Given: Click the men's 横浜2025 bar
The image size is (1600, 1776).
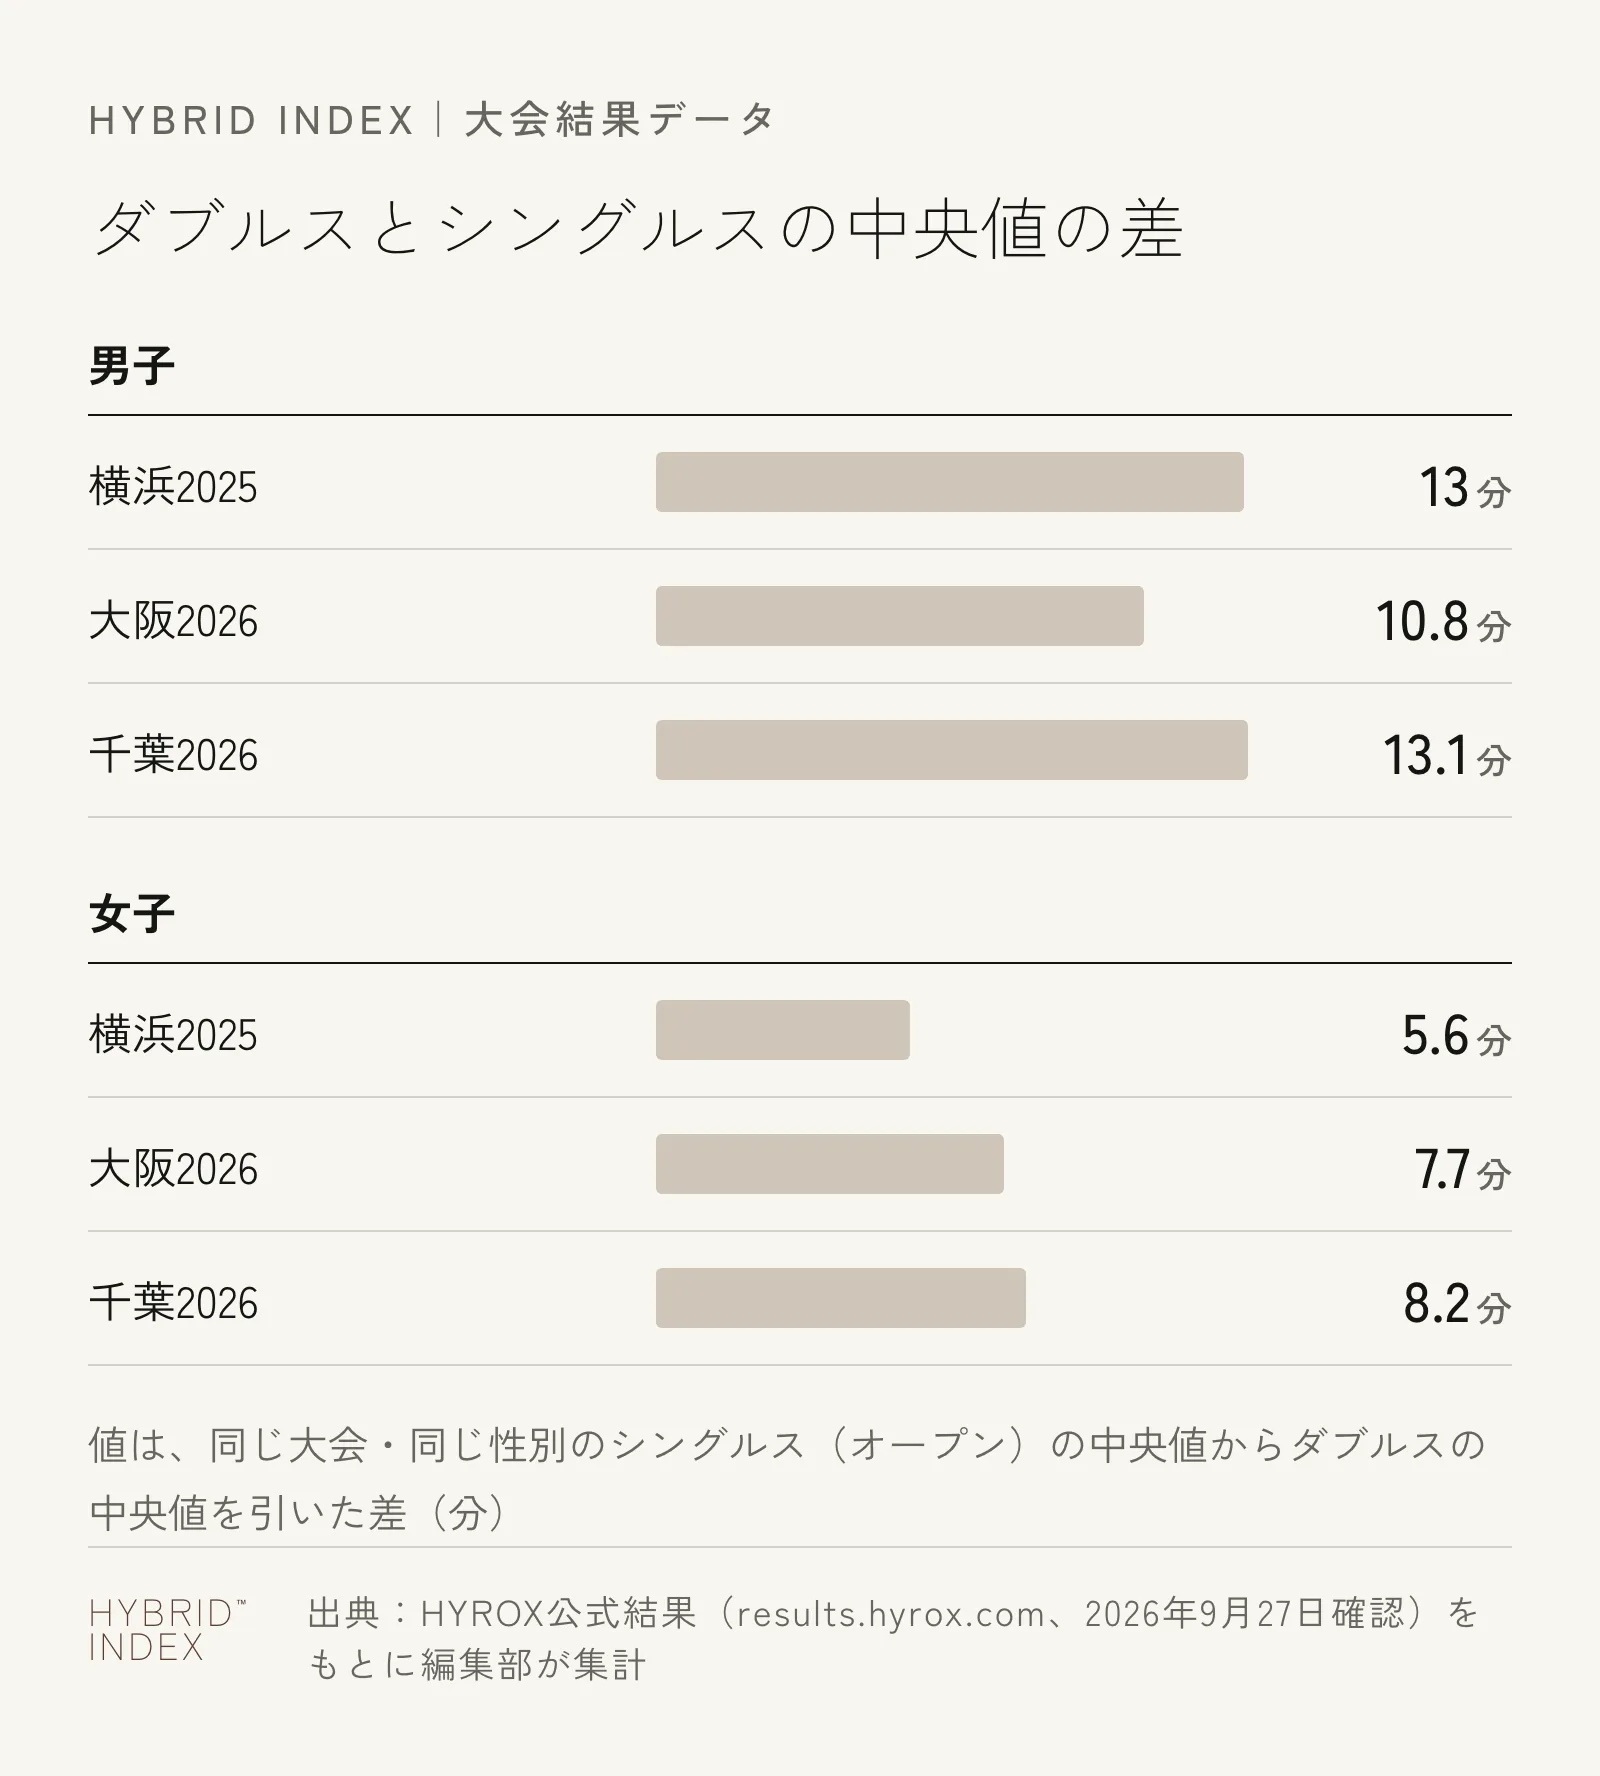Looking at the screenshot, I should [950, 482].
